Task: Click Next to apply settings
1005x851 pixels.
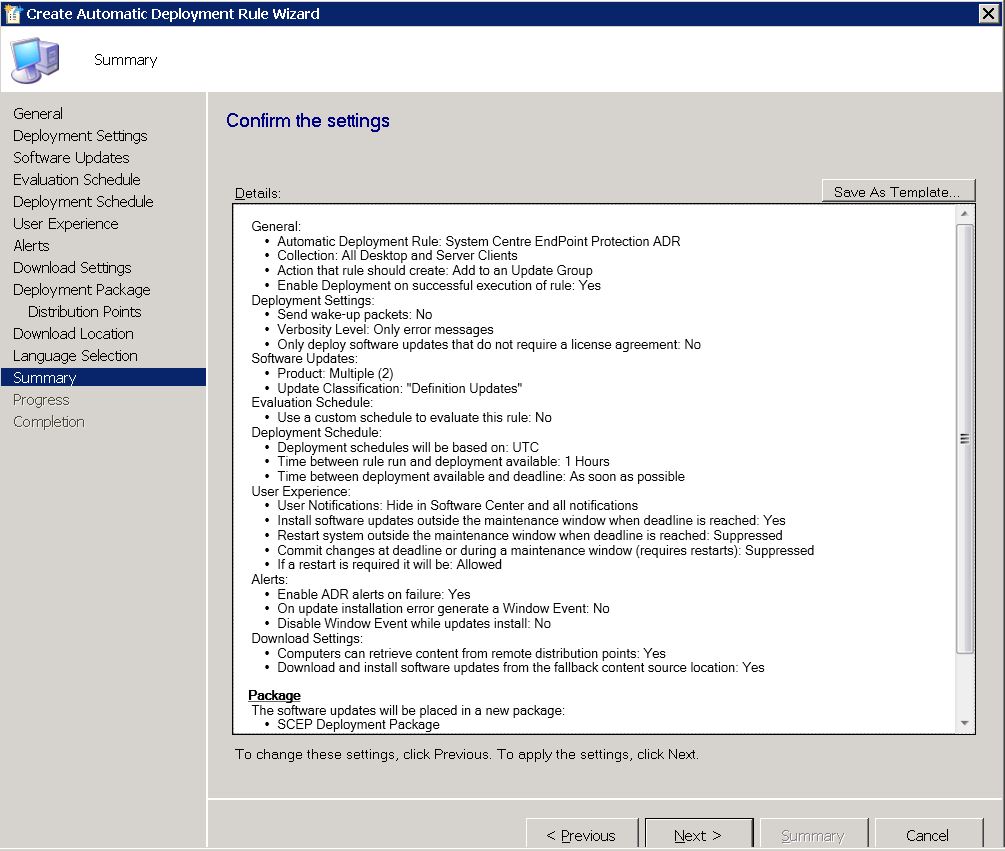Action: (x=699, y=835)
